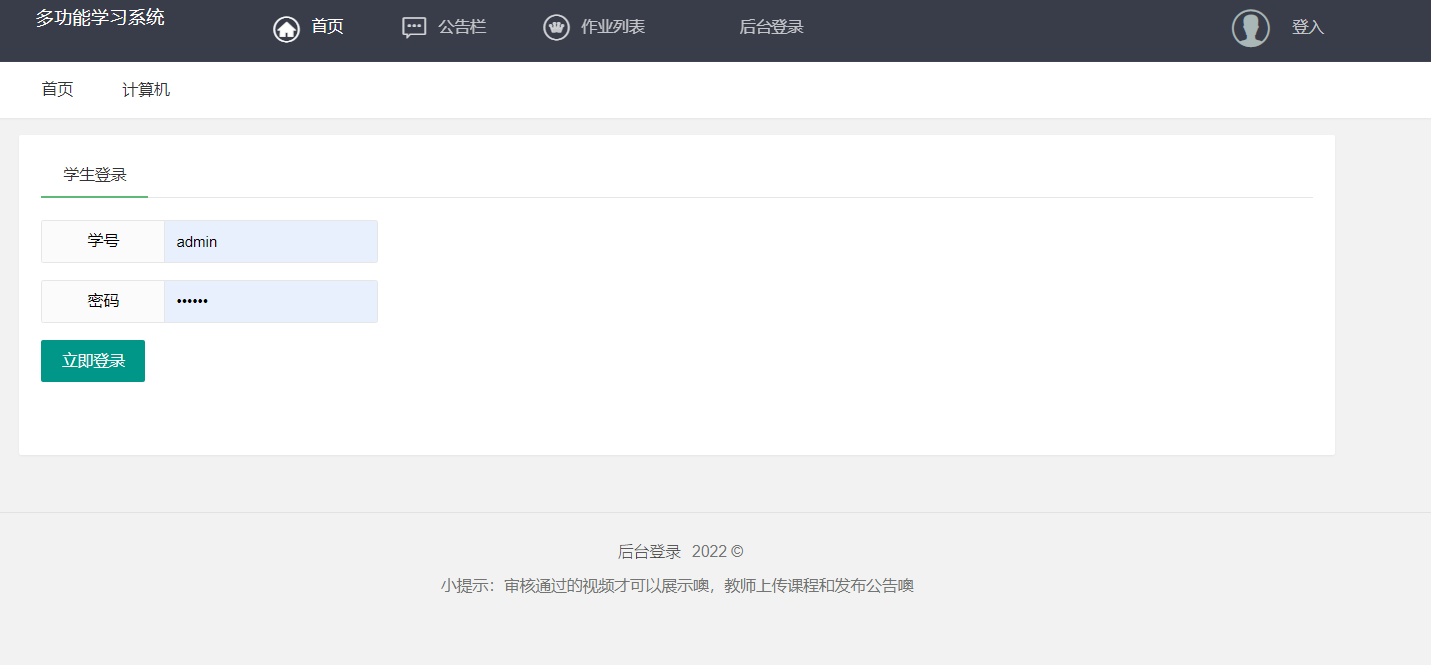Click the 密码 field label

(x=102, y=301)
